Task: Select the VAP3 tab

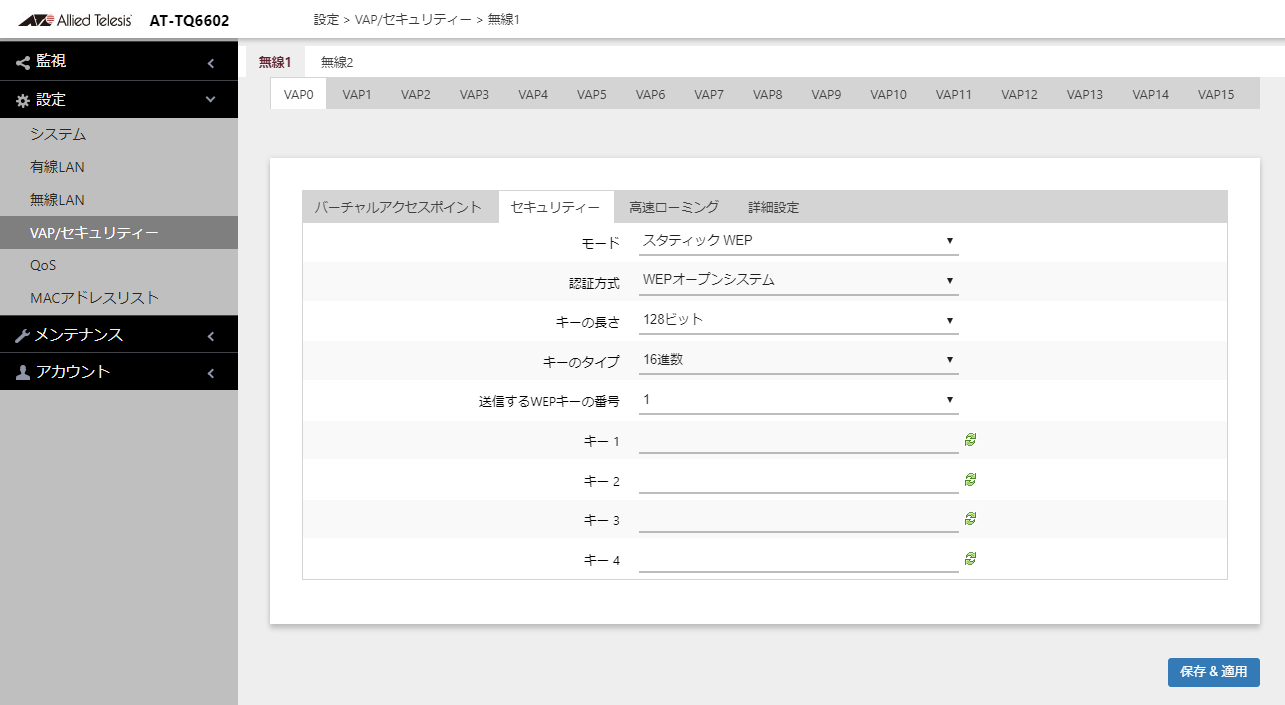Action: point(475,95)
